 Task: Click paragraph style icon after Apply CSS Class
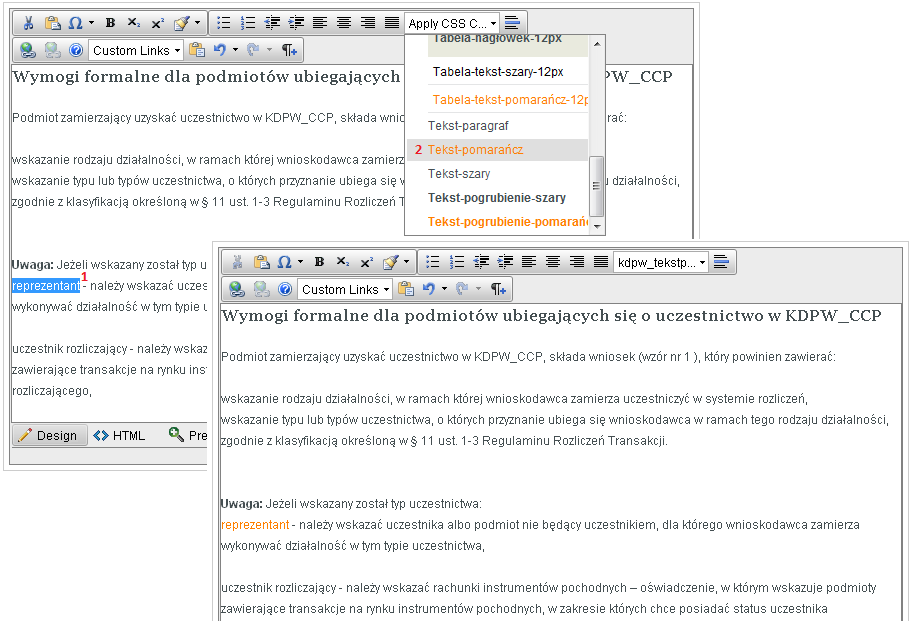pyautogui.click(x=512, y=23)
